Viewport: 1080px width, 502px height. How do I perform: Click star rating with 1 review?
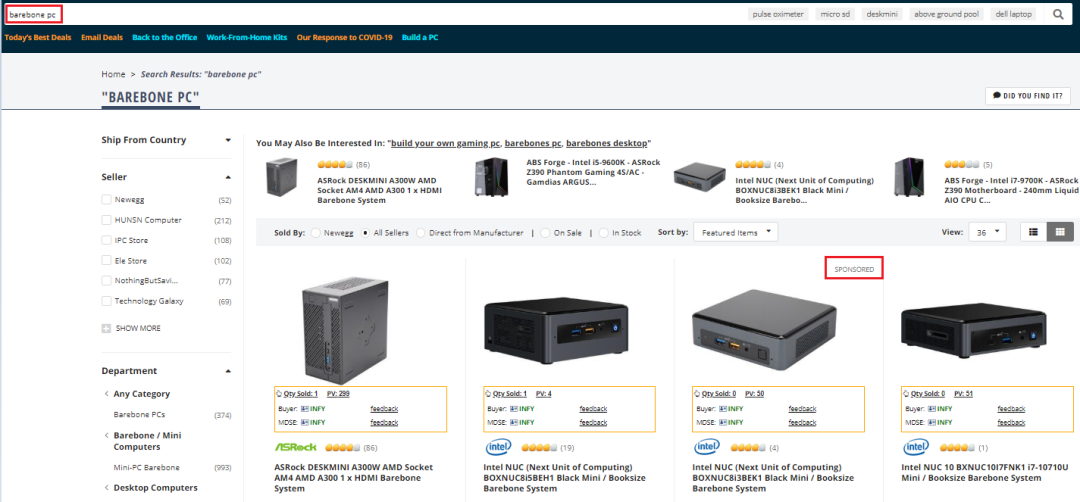[x=958, y=448]
